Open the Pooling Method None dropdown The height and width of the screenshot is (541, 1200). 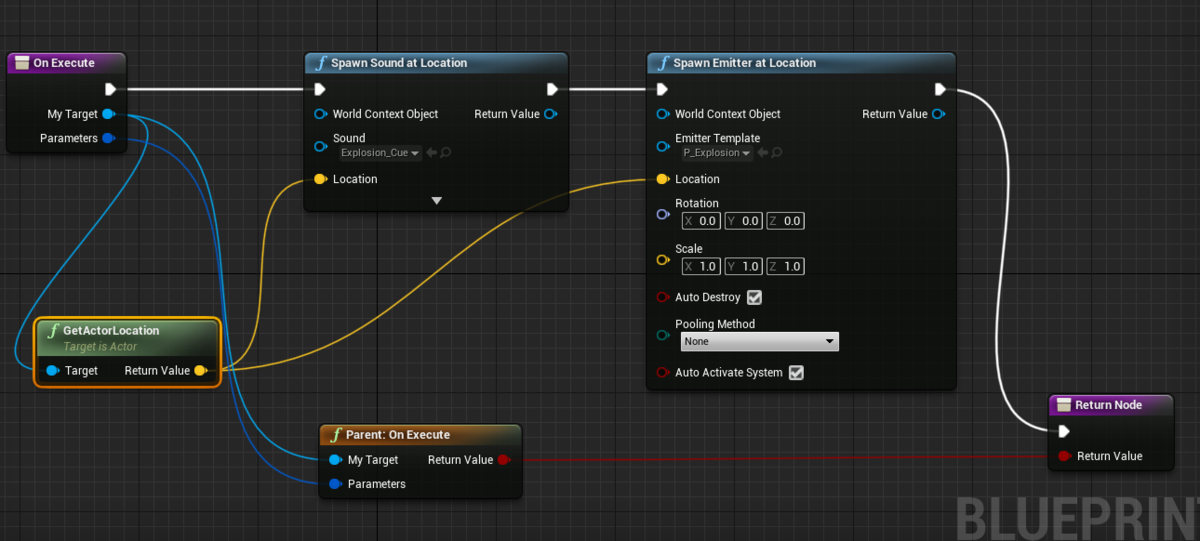759,341
